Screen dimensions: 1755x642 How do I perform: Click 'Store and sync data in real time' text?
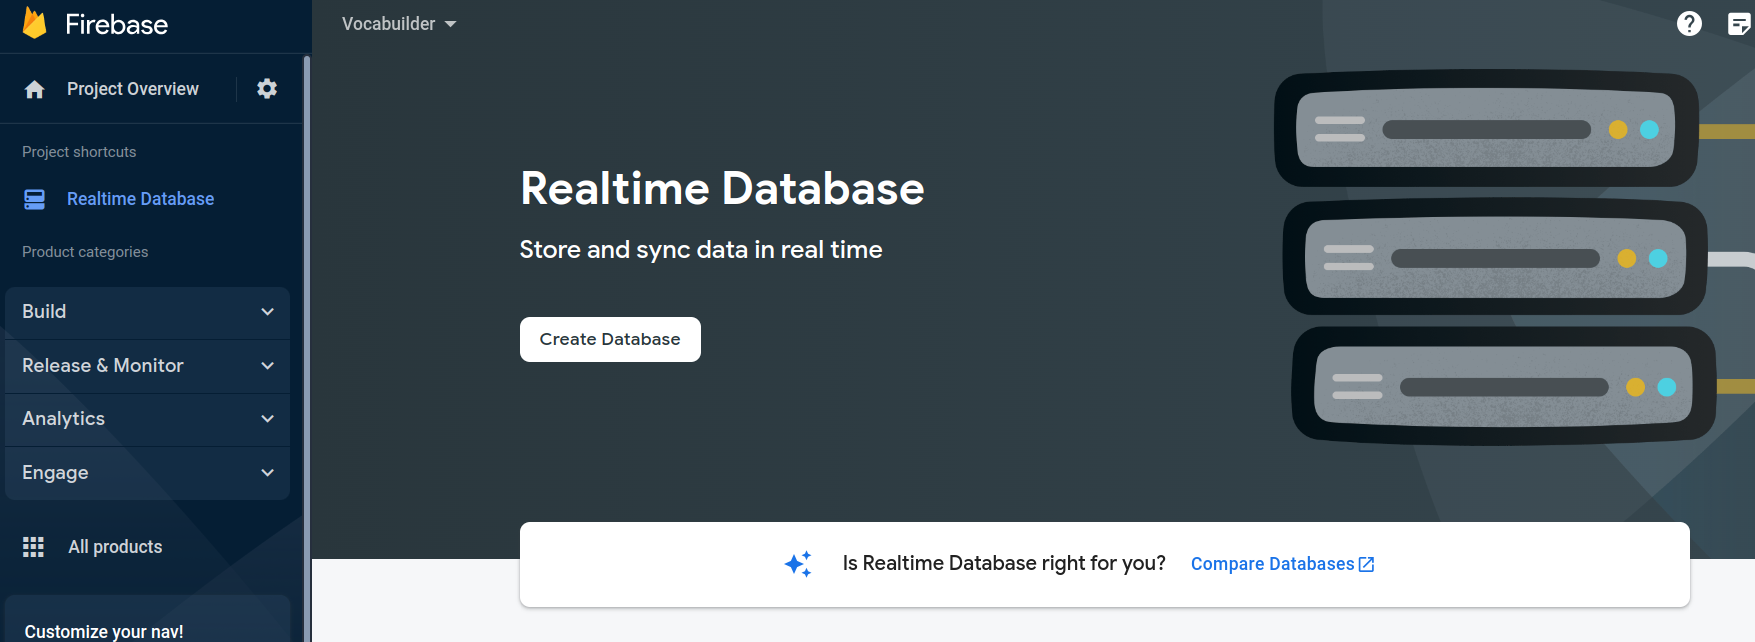point(701,250)
